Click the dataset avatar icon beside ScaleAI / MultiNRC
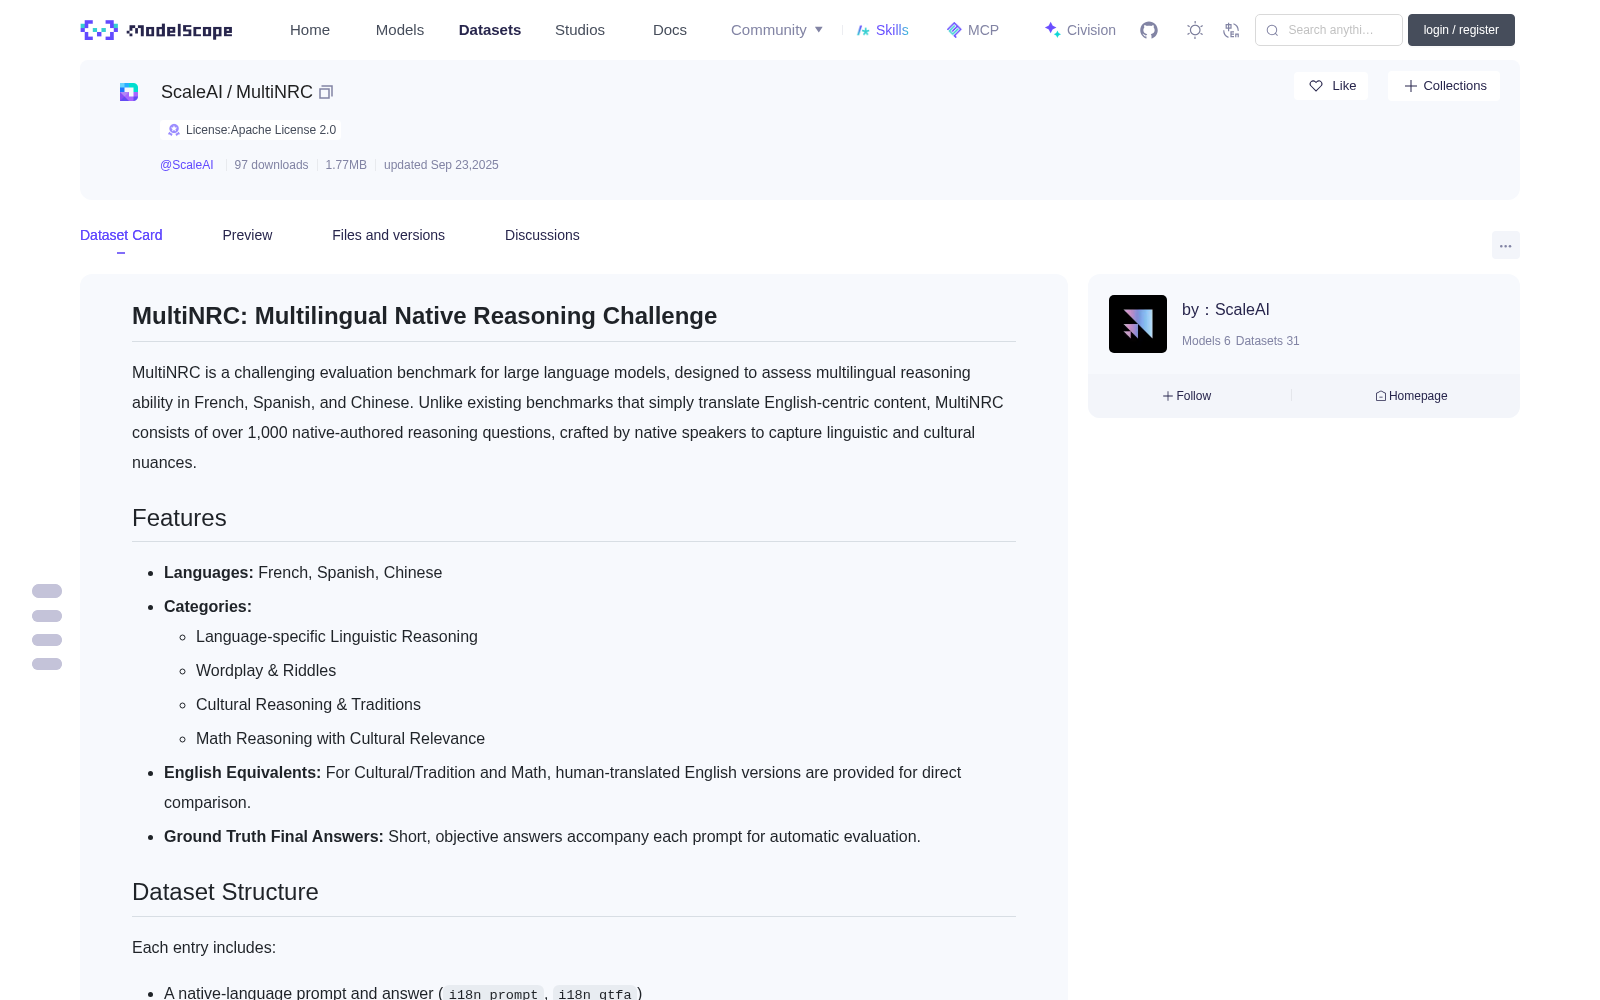The height and width of the screenshot is (1000, 1600). (129, 92)
